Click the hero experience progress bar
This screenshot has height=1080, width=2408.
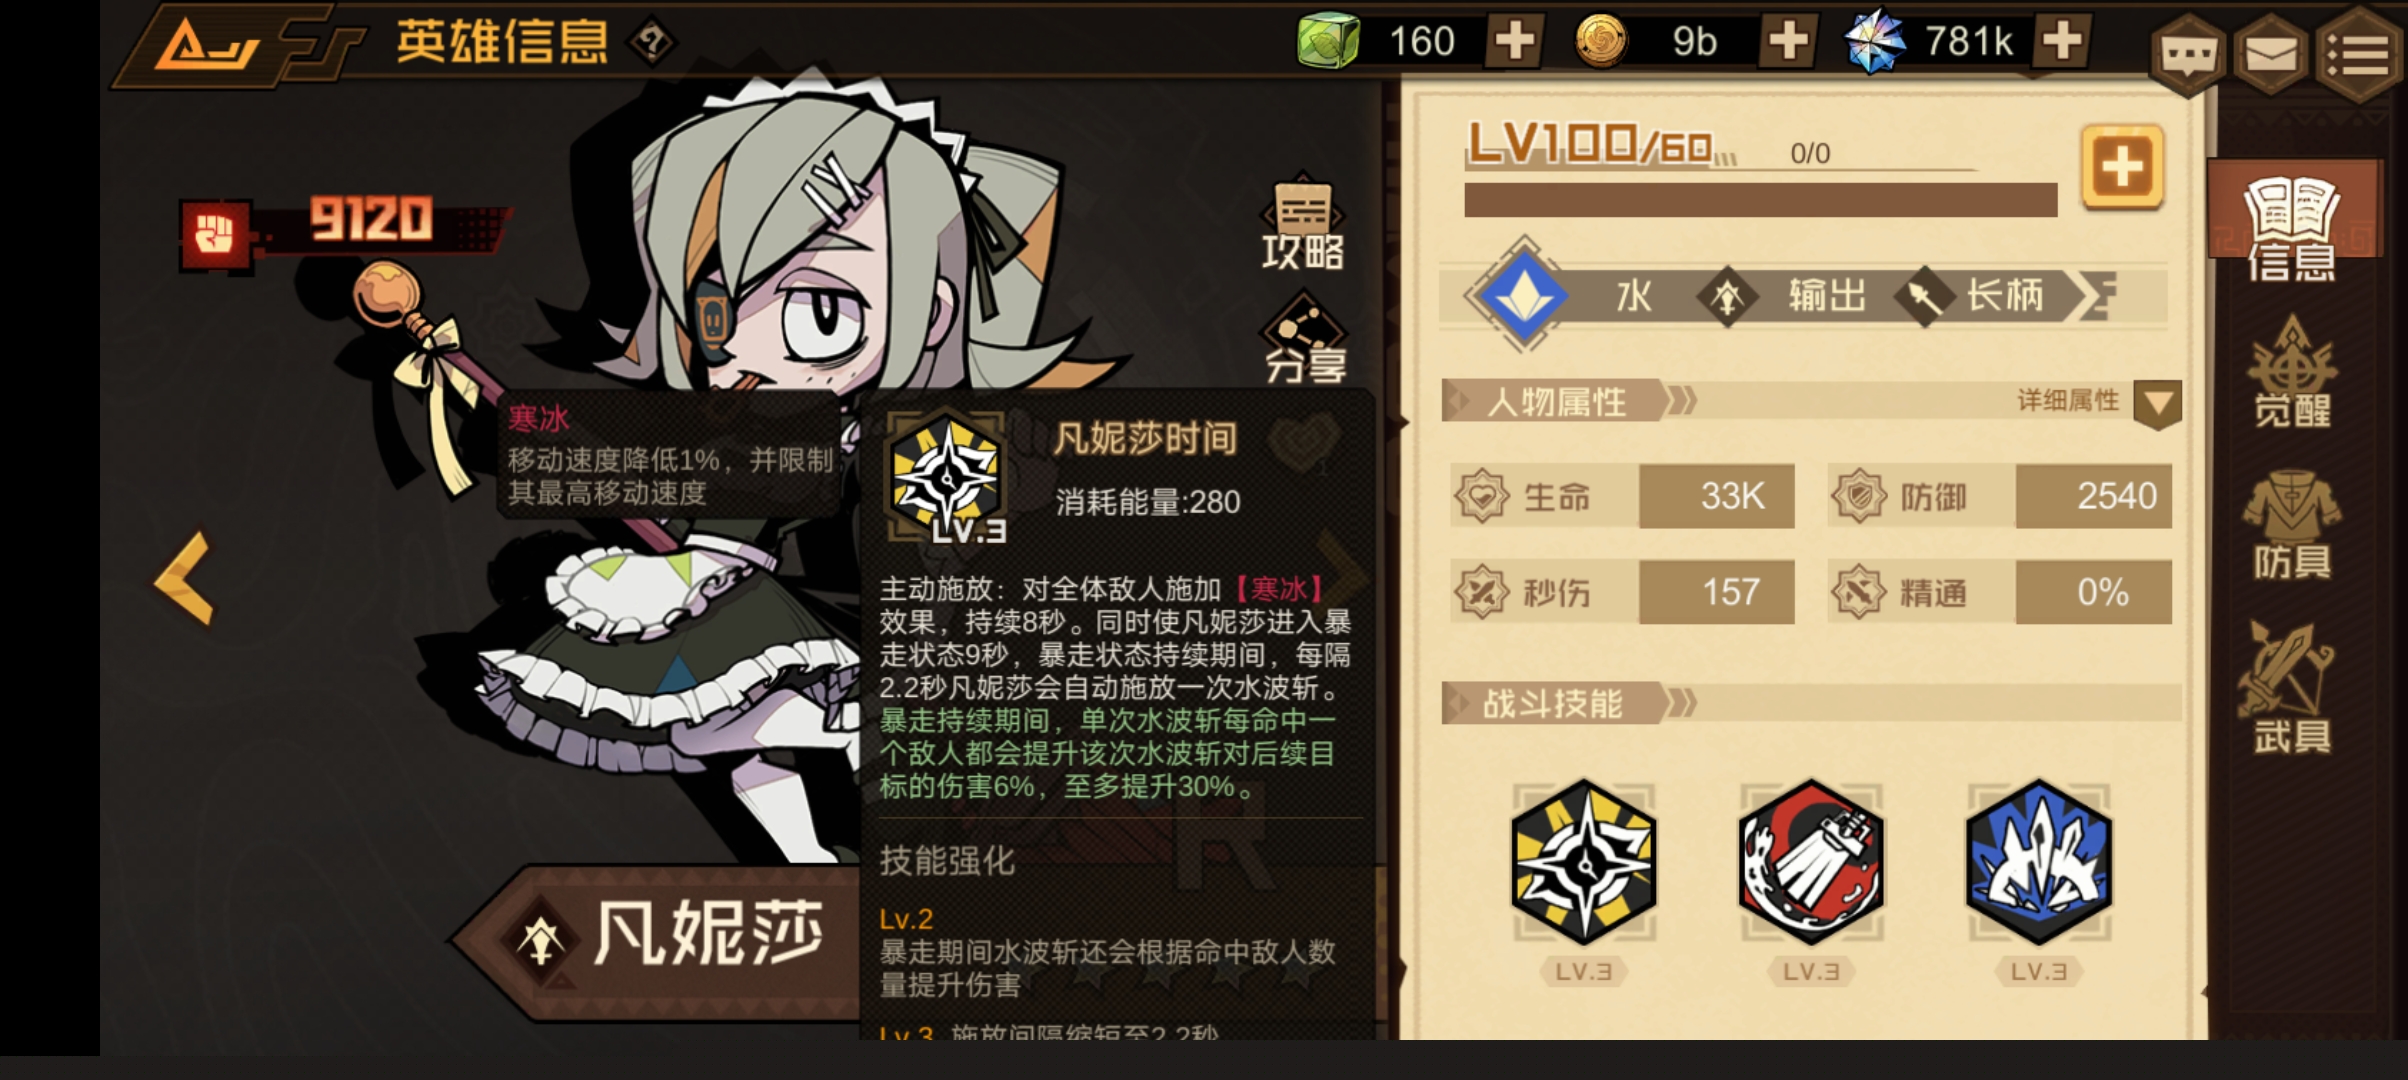click(x=1761, y=200)
